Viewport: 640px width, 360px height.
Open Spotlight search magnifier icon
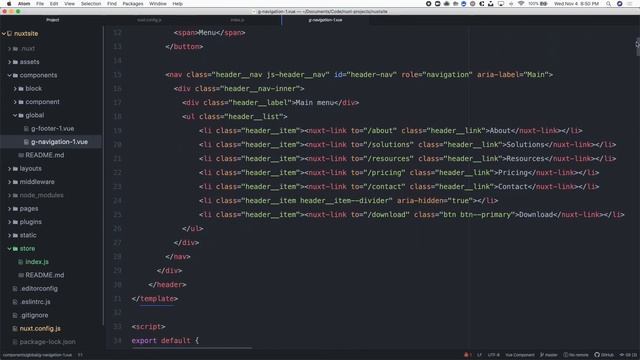point(609,4)
